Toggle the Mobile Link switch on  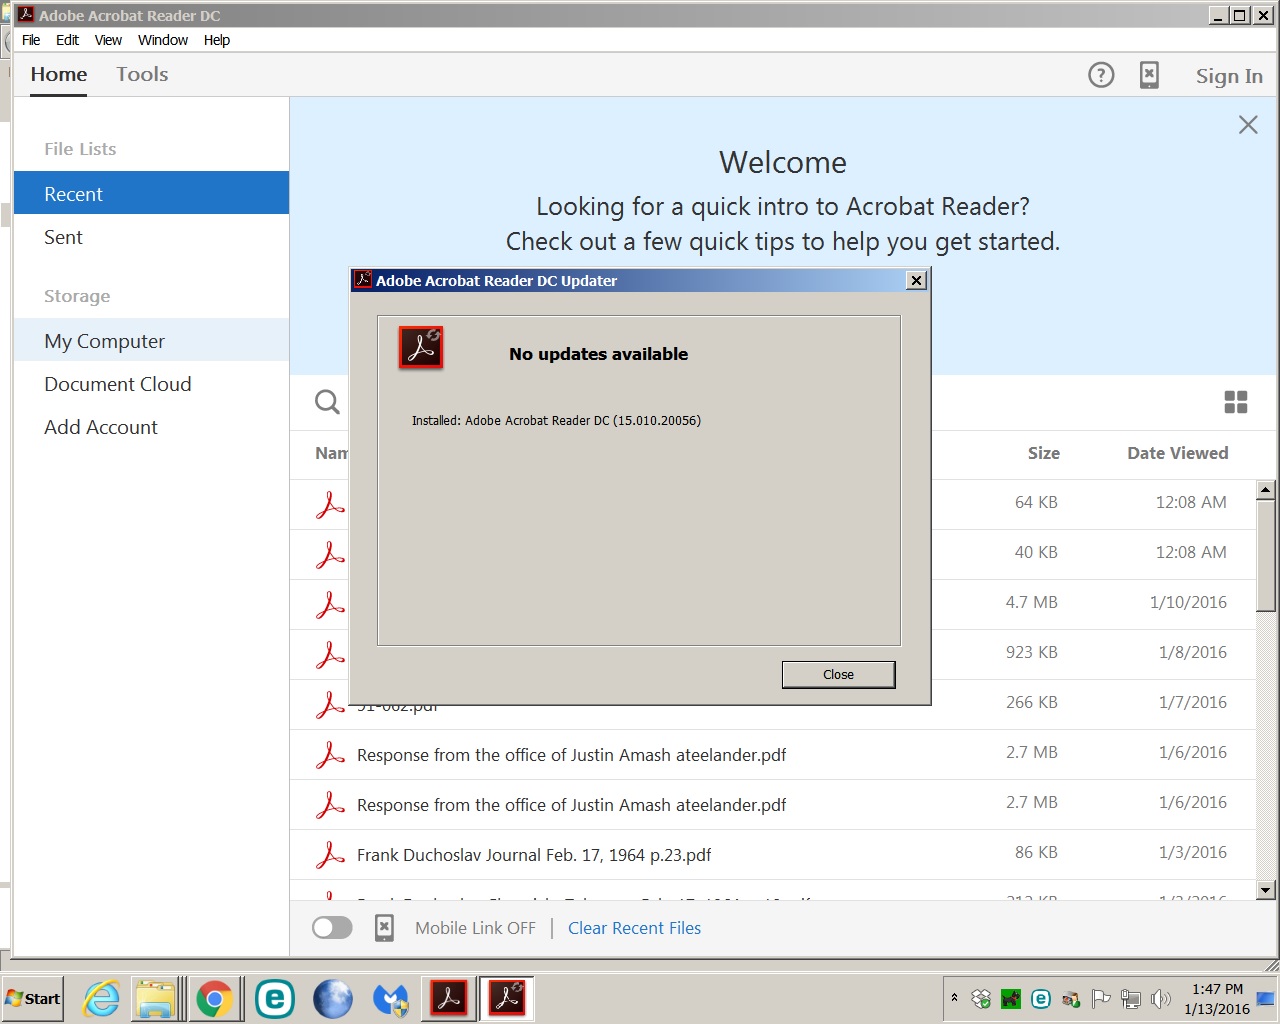pos(332,928)
